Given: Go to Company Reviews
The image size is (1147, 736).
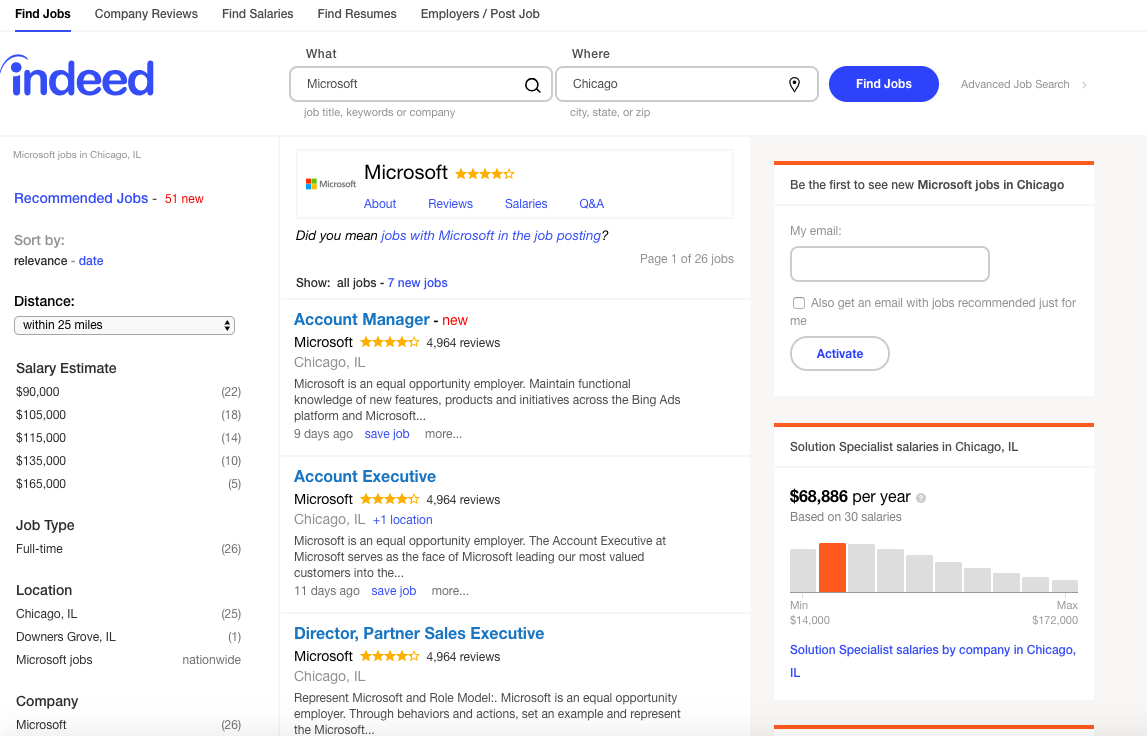Looking at the screenshot, I should tap(146, 14).
